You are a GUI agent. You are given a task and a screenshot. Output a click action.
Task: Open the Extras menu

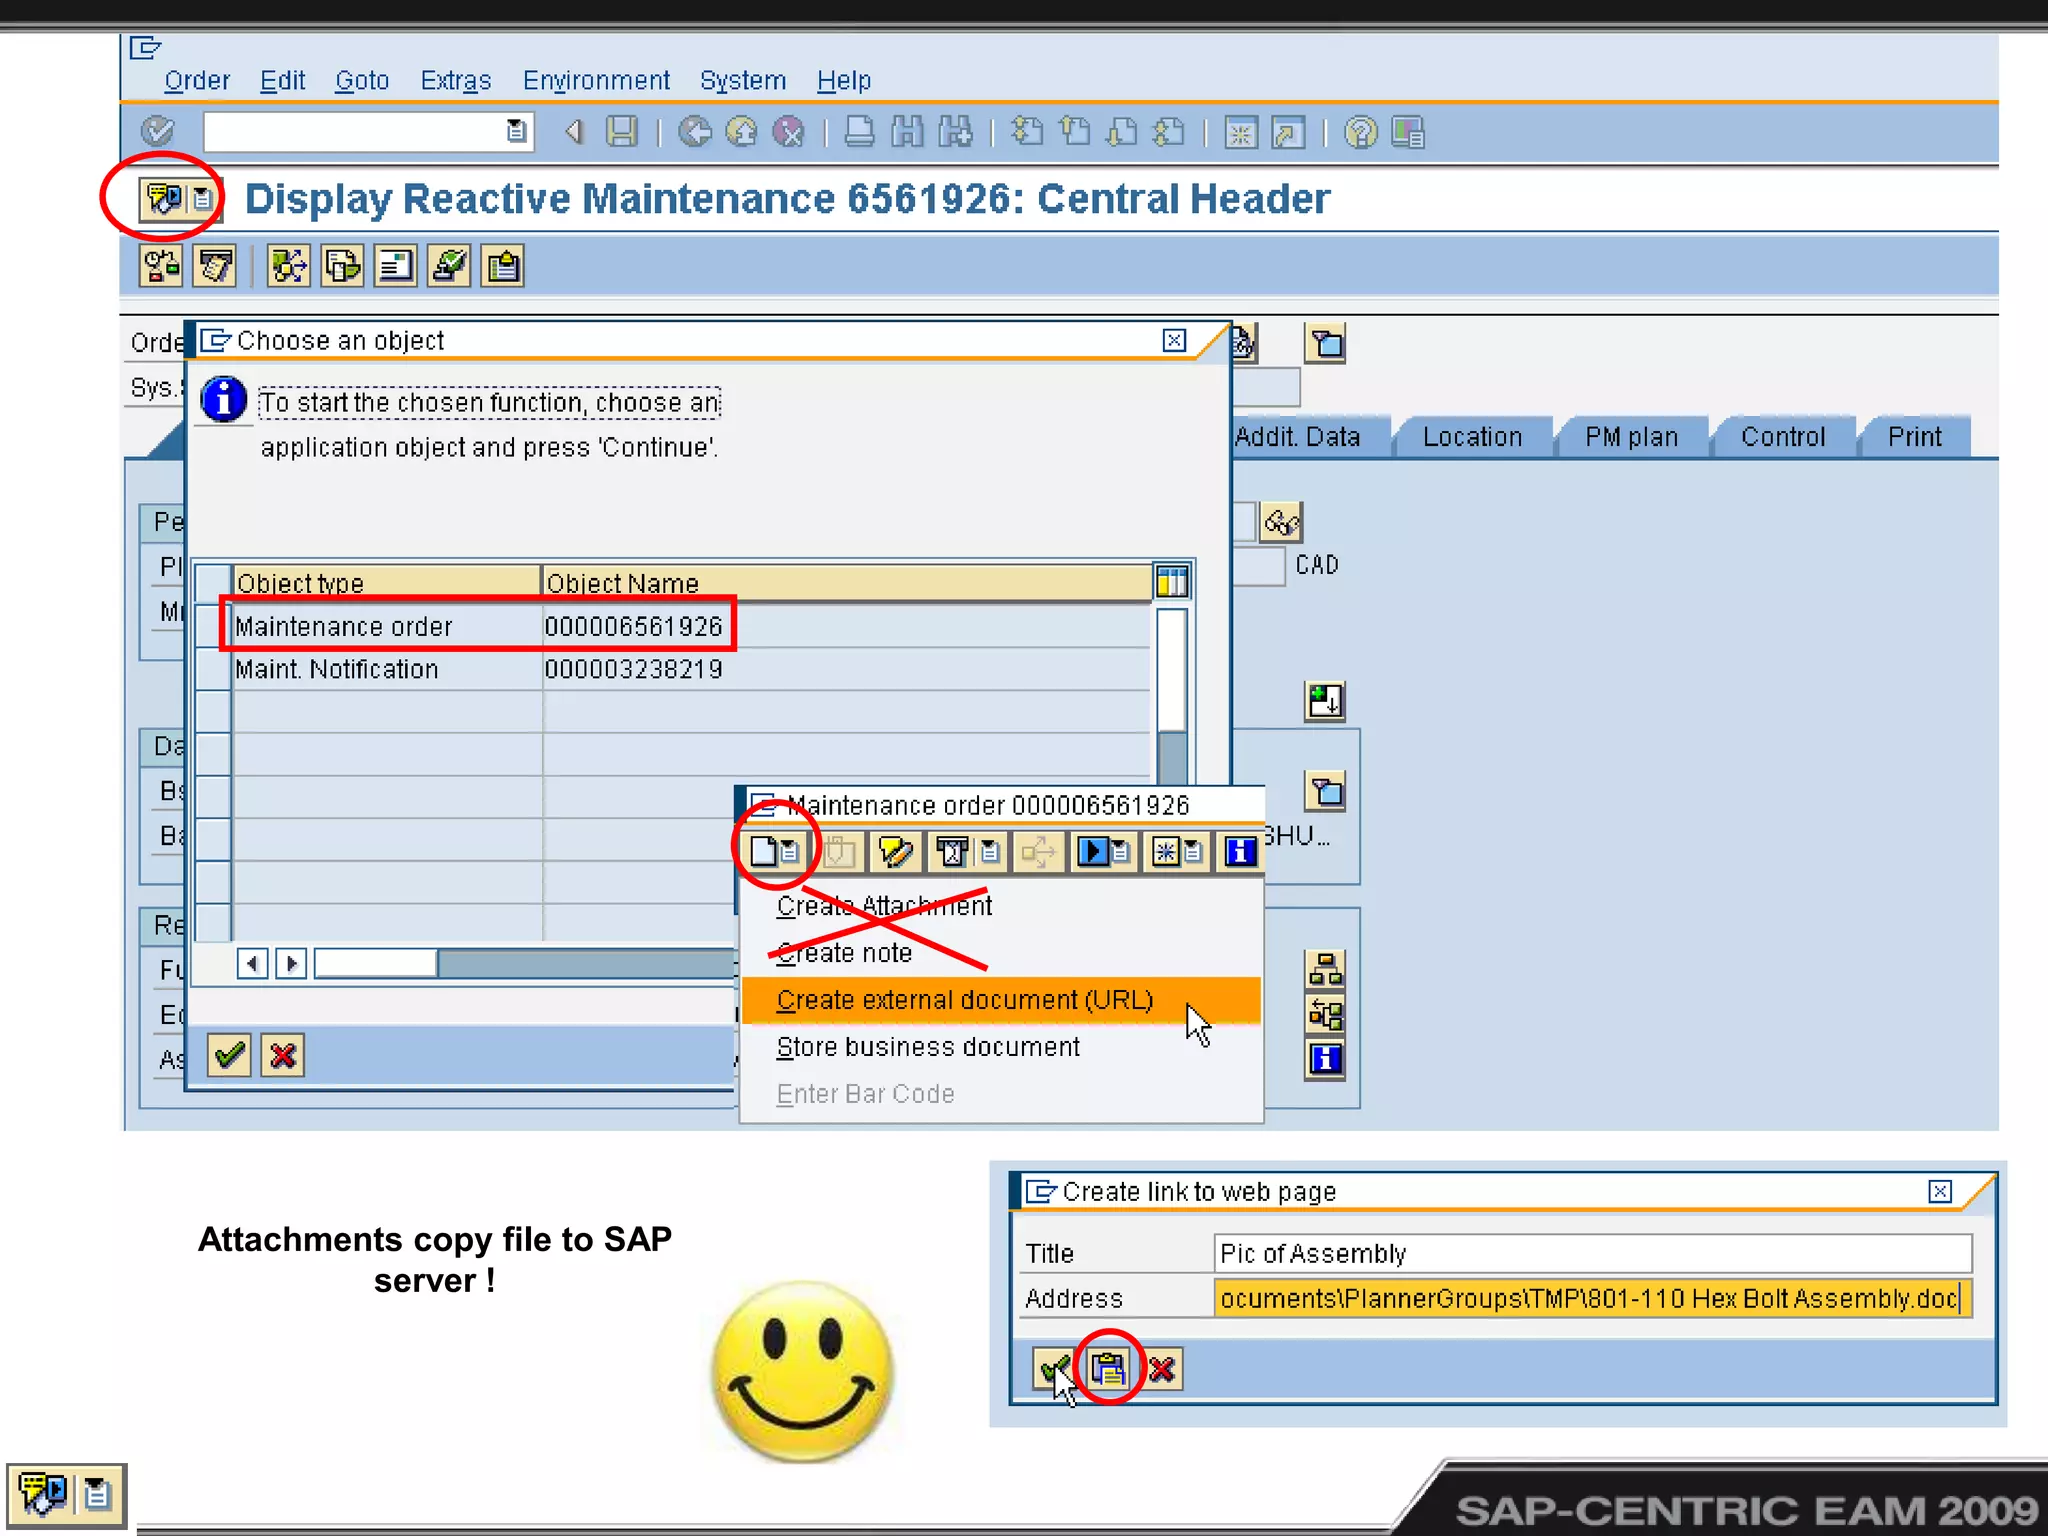pyautogui.click(x=456, y=80)
